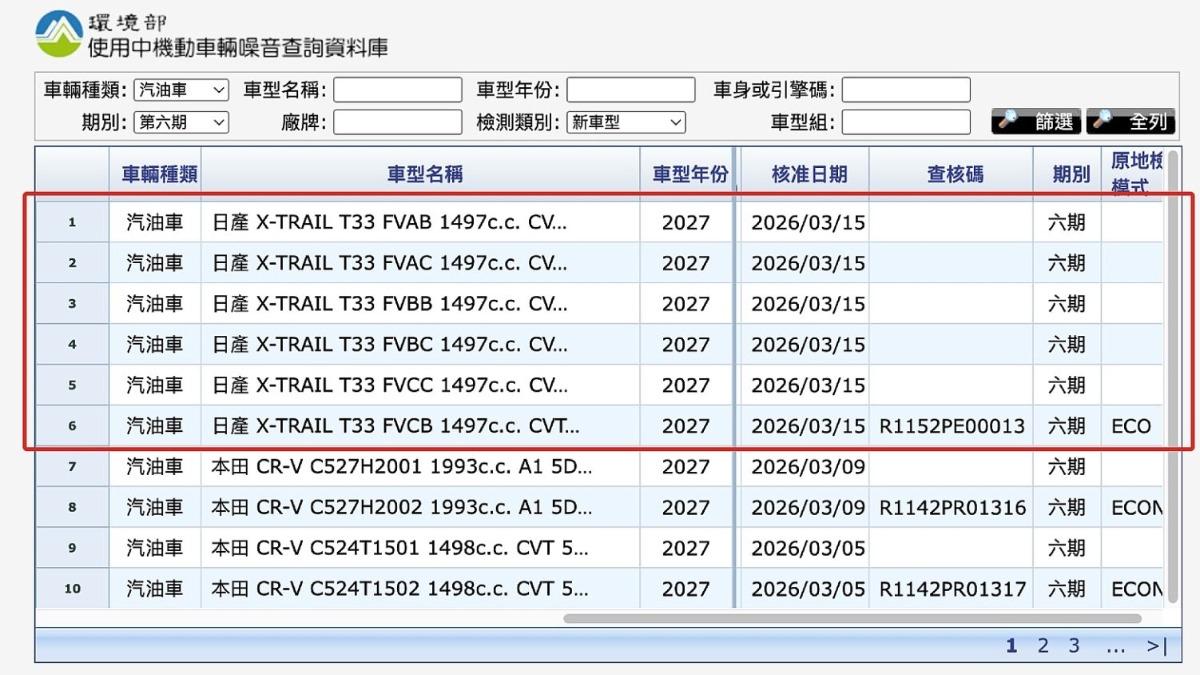
Task: Click the 使用中機動車輛噪音查詢資料庫 title
Action: coord(238,46)
